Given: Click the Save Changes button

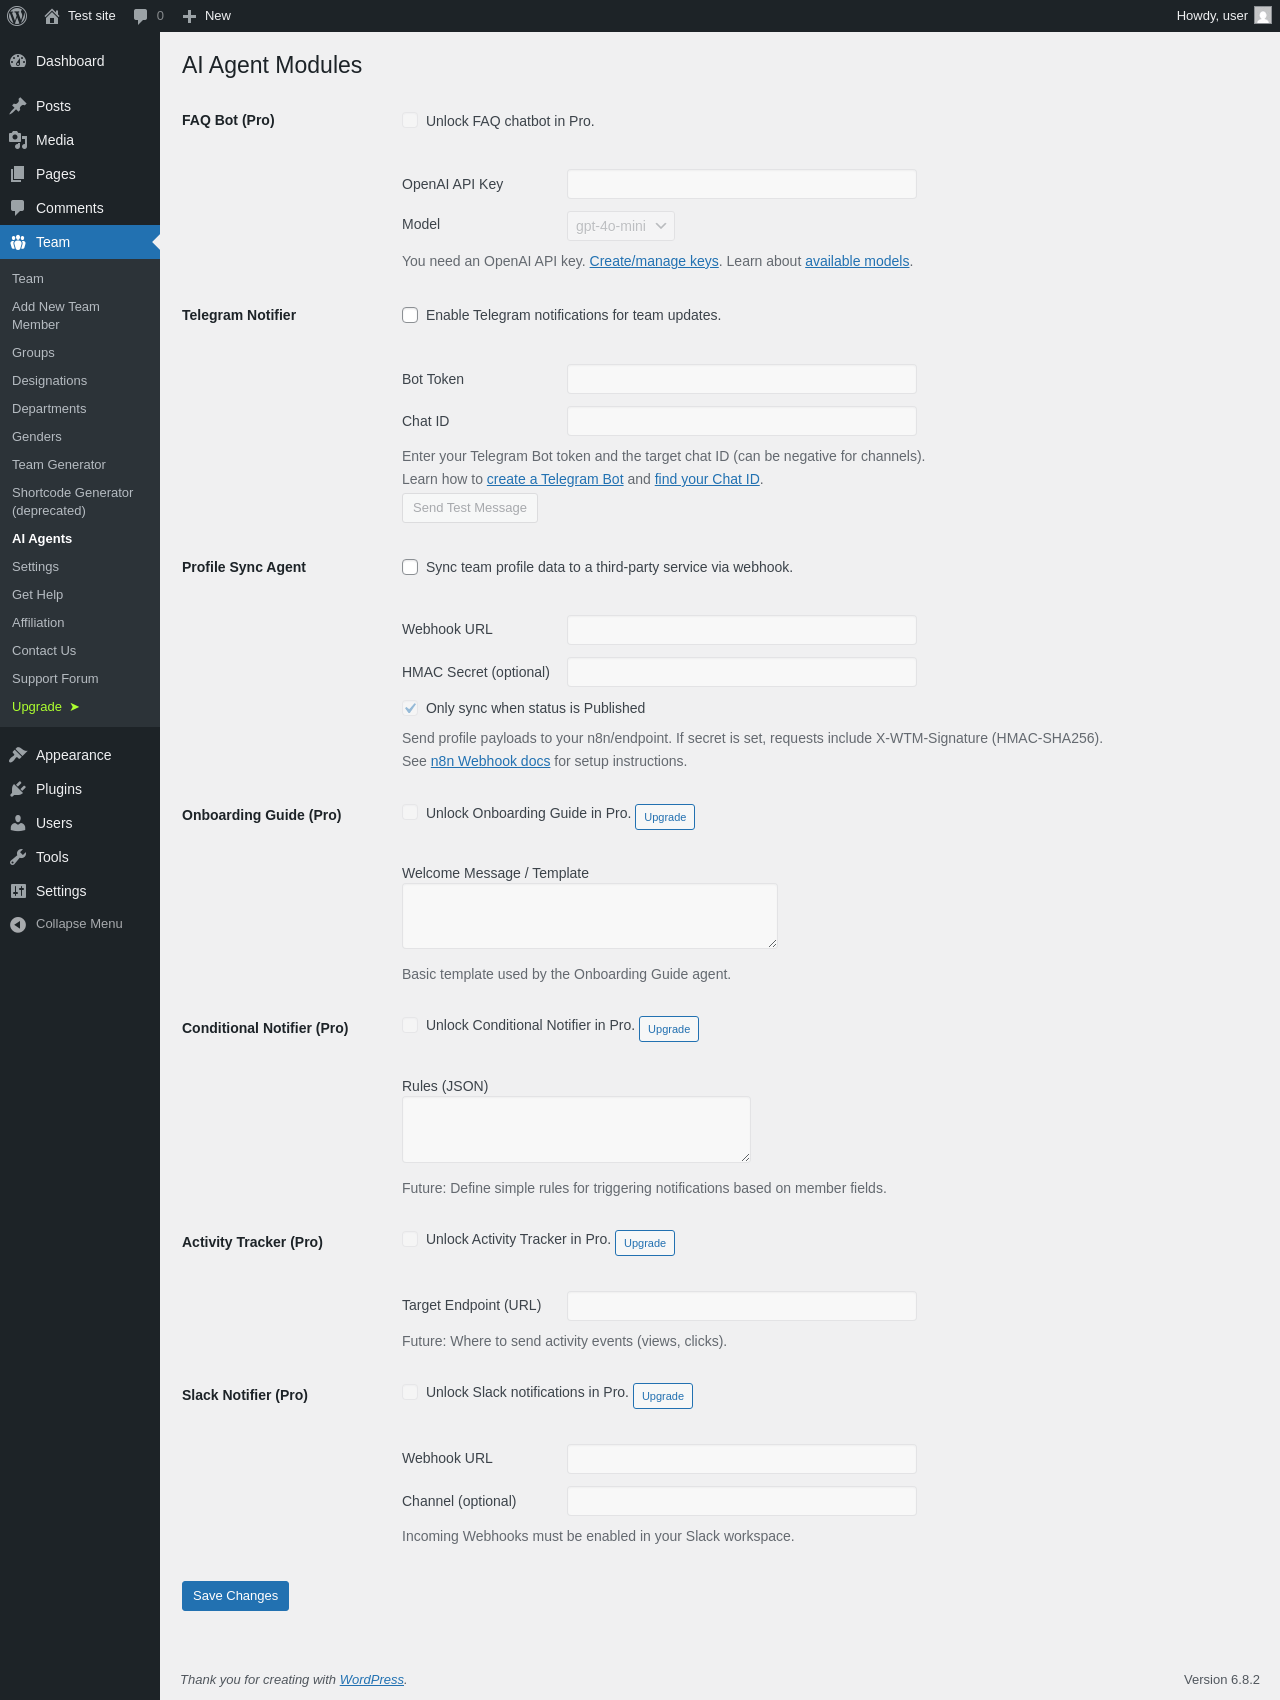Looking at the screenshot, I should pyautogui.click(x=235, y=1596).
